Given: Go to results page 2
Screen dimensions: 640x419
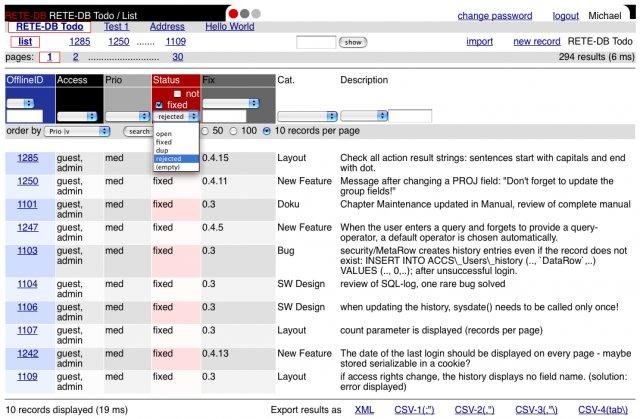Looking at the screenshot, I should (x=76, y=57).
